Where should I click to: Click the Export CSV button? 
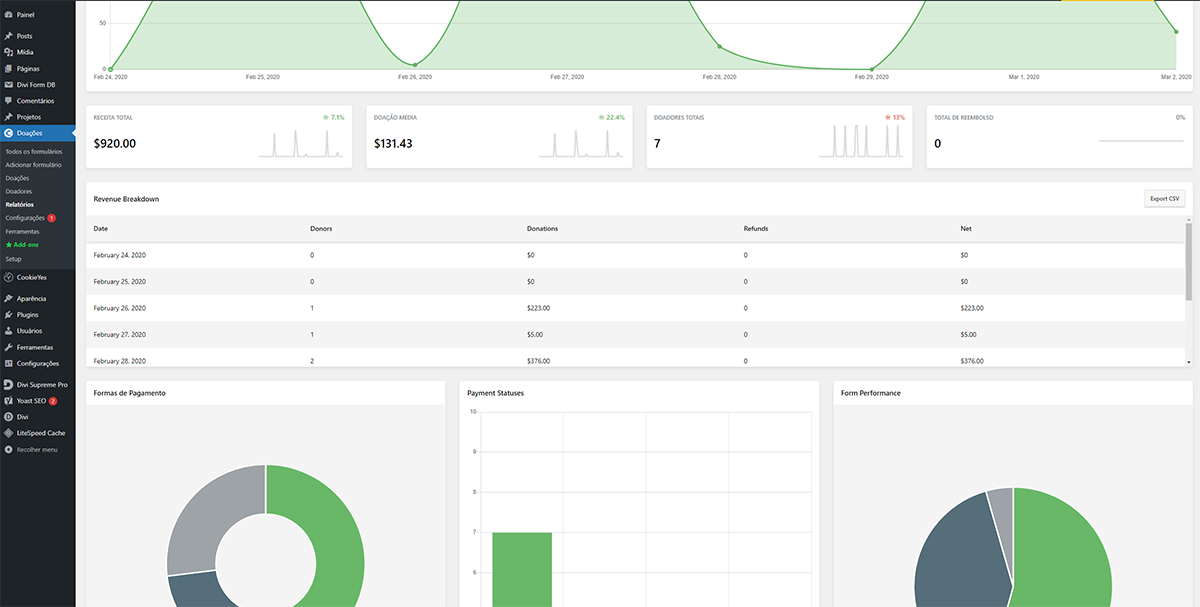[x=1164, y=199]
